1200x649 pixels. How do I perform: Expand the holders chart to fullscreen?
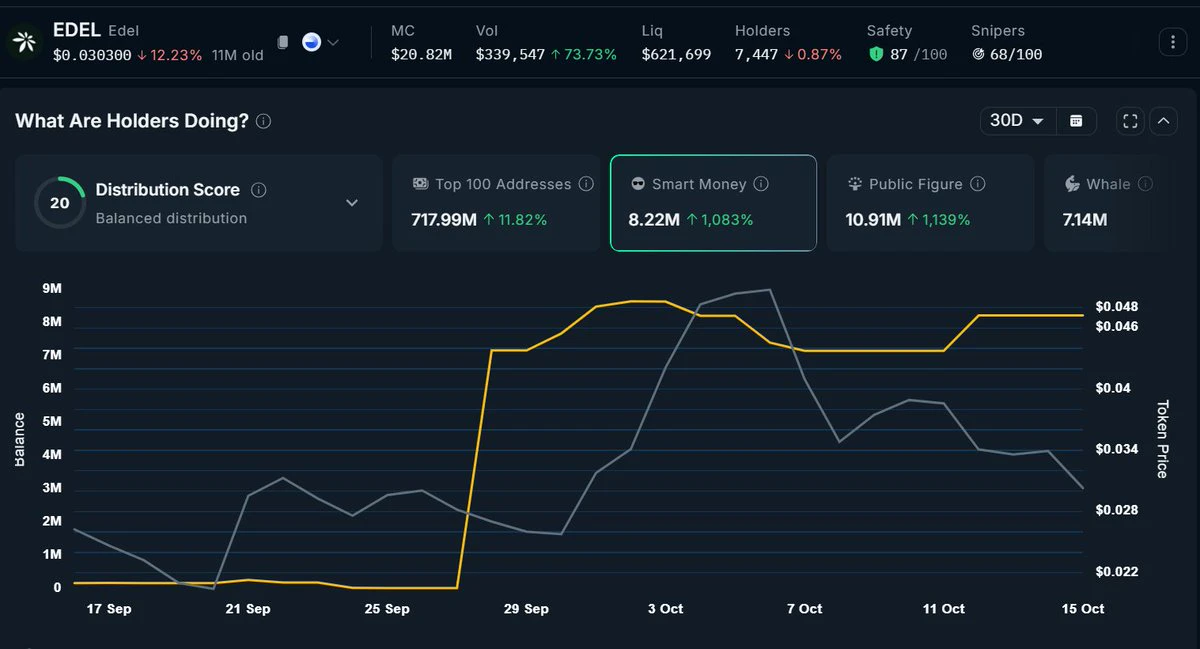click(1131, 121)
